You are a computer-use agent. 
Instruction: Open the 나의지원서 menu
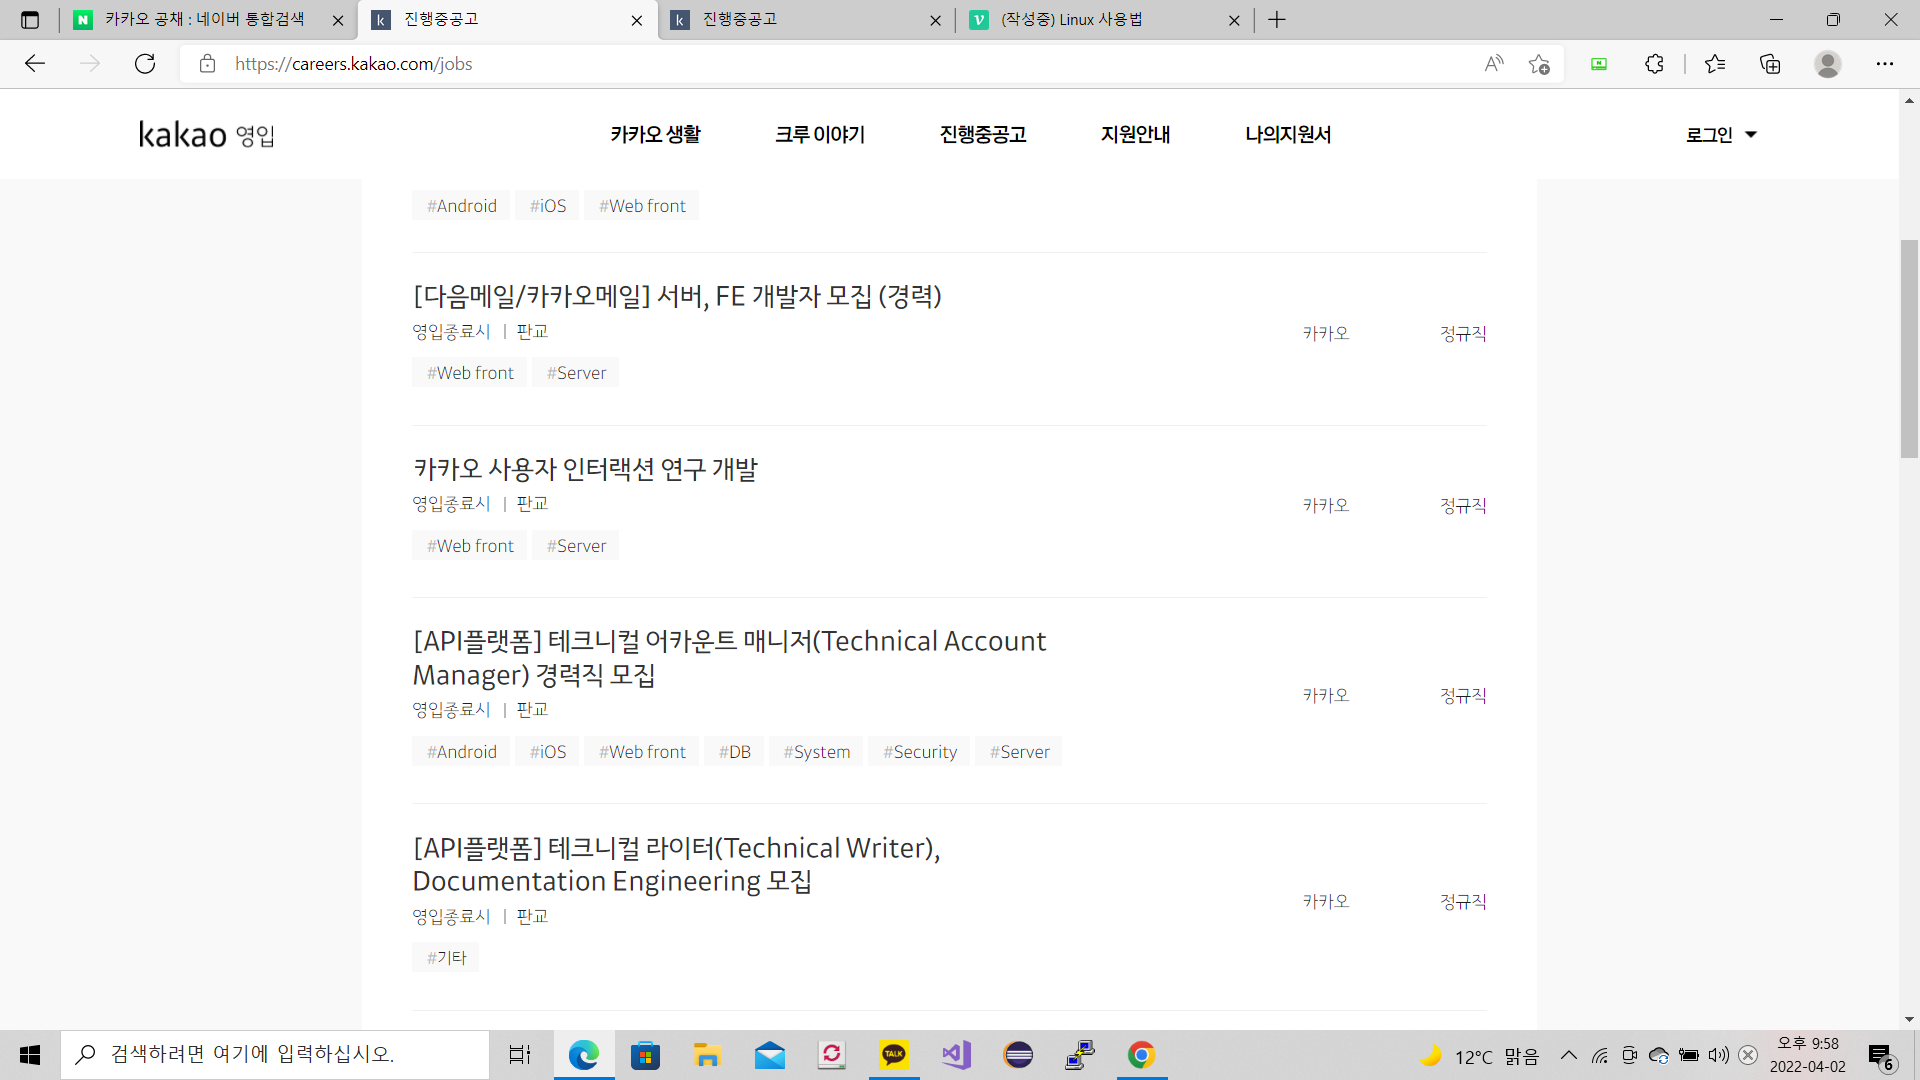(1288, 135)
